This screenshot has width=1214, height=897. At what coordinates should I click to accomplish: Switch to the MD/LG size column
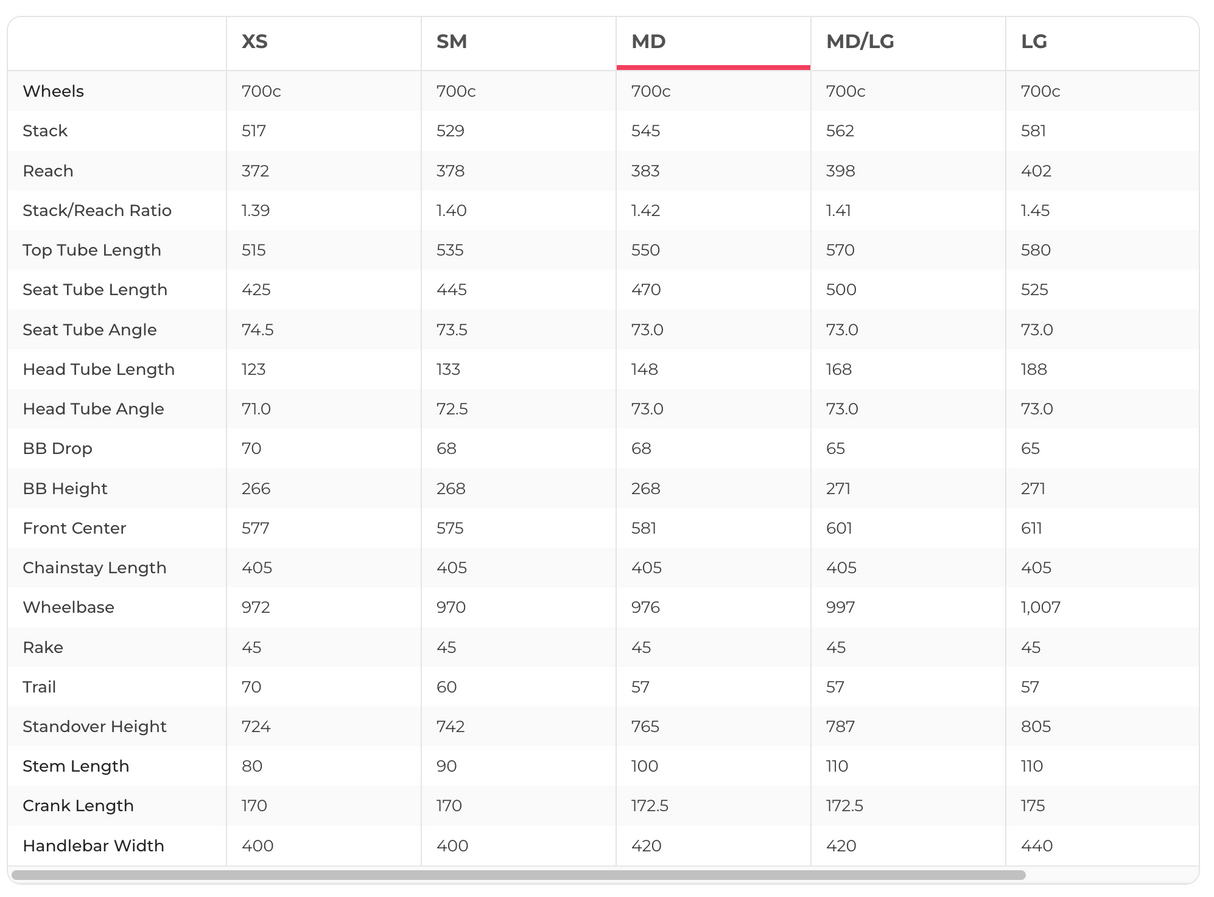tap(860, 42)
